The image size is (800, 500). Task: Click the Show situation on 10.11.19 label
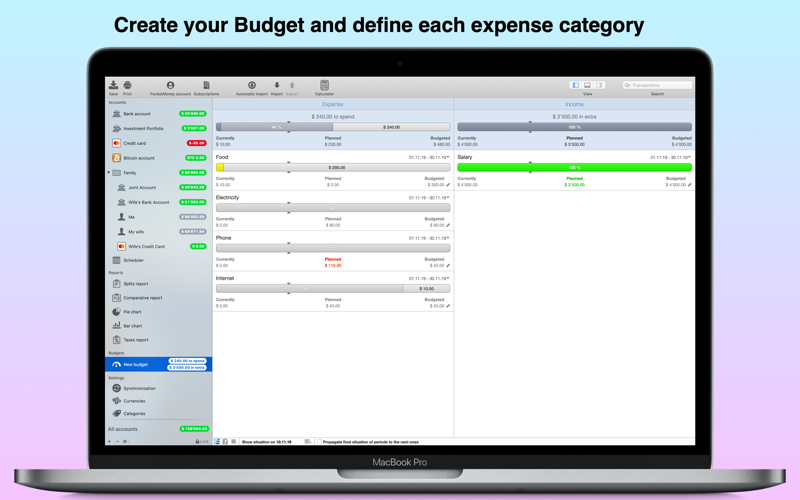pyautogui.click(x=266, y=442)
